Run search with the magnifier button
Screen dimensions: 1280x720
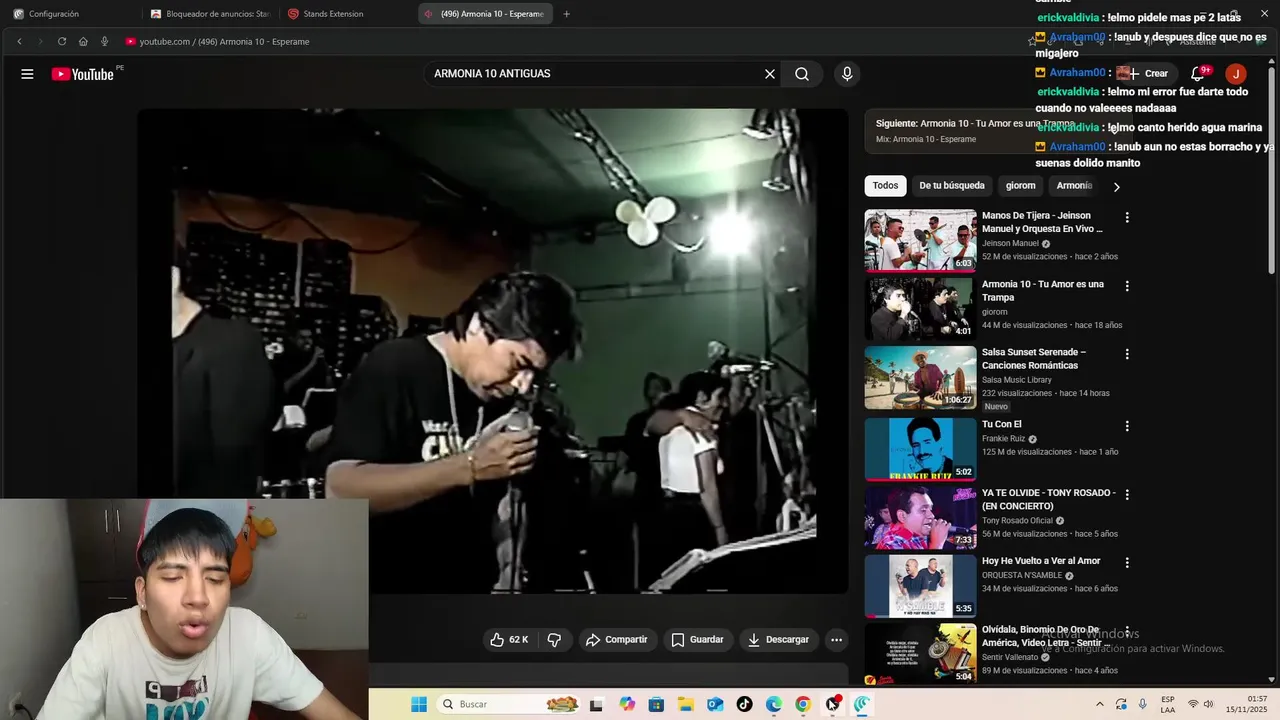[x=802, y=74]
